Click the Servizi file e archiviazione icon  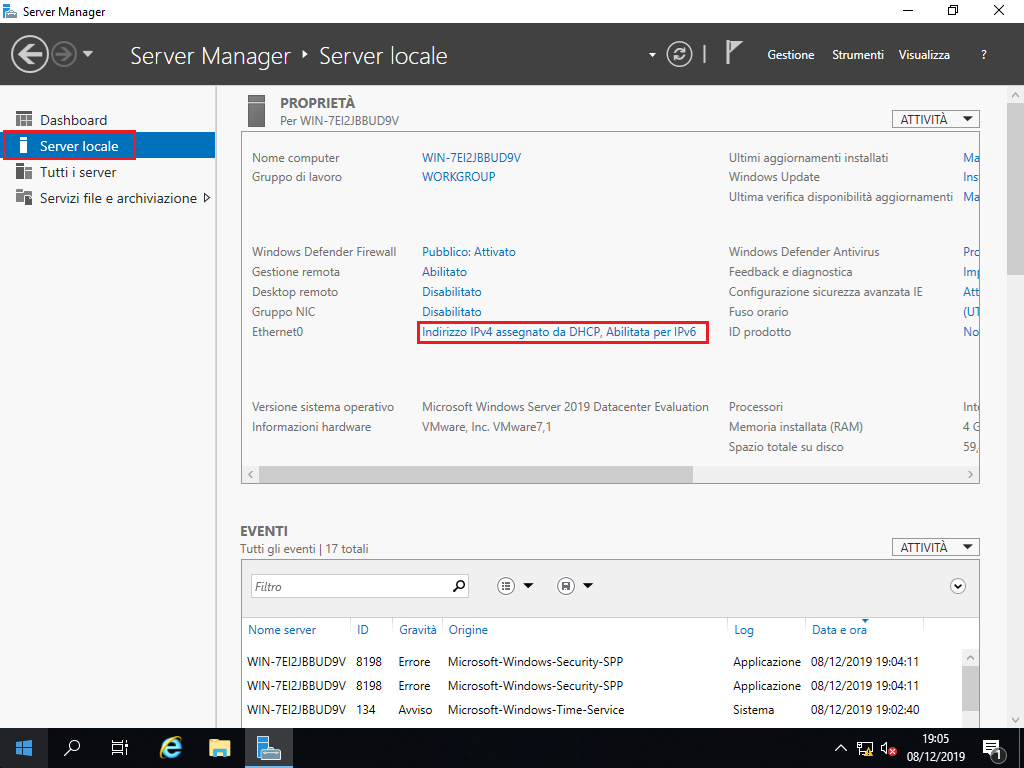point(24,197)
